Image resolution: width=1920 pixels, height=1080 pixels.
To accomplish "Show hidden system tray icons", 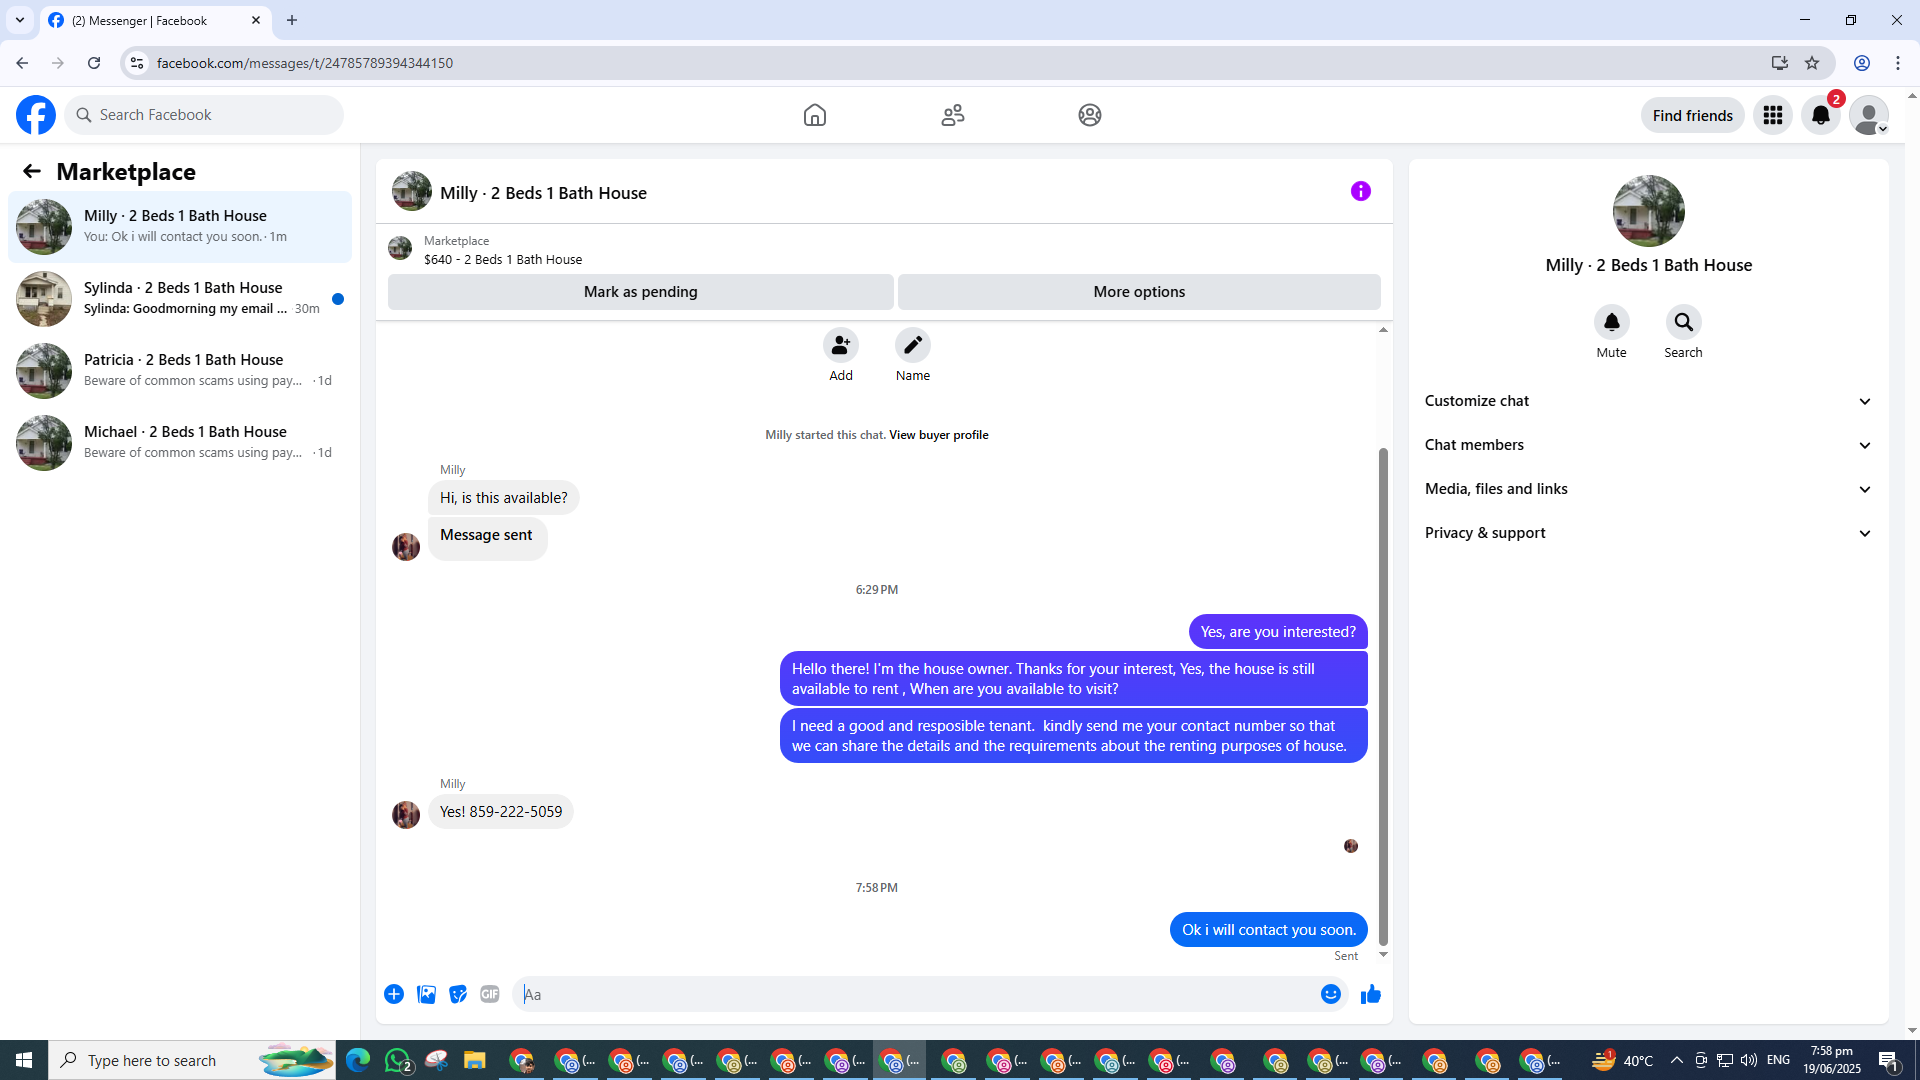I will [1677, 1060].
